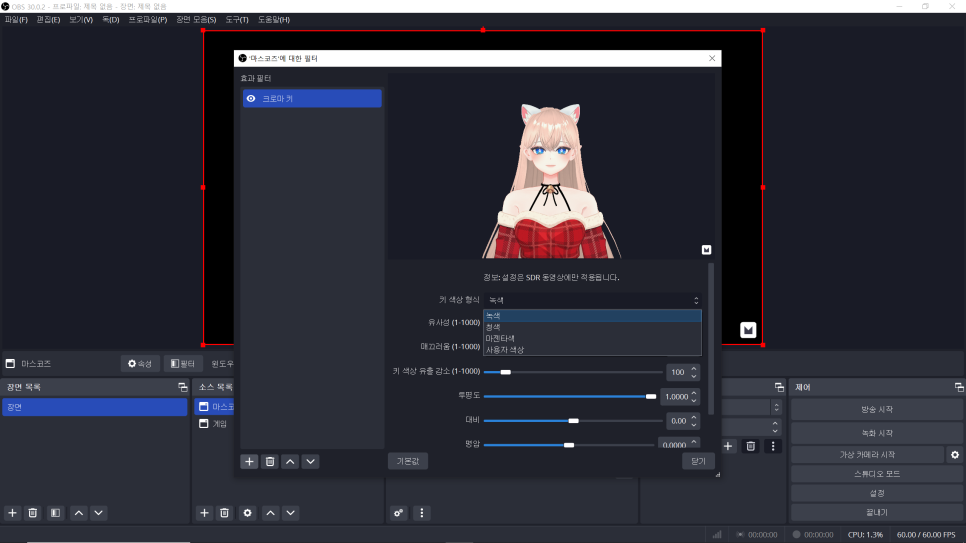Open the 파일(F) menu
The width and height of the screenshot is (966, 543).
16,20
